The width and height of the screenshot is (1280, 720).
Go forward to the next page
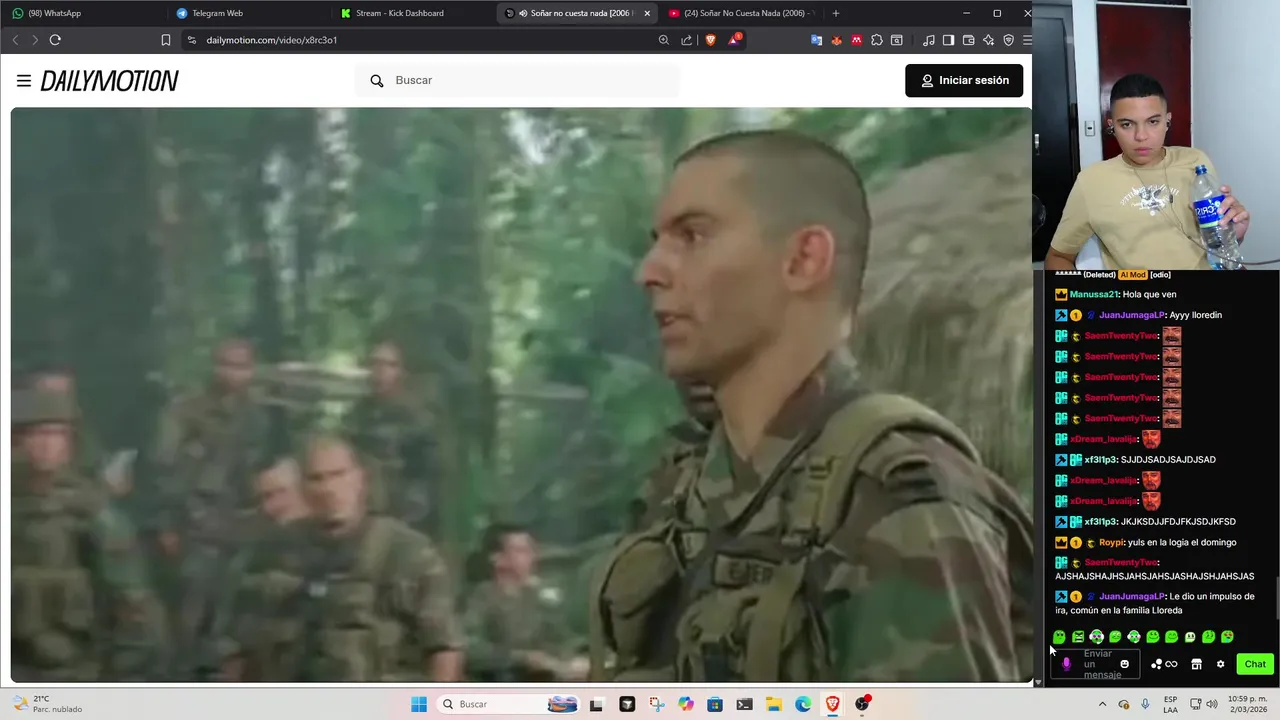(x=34, y=40)
